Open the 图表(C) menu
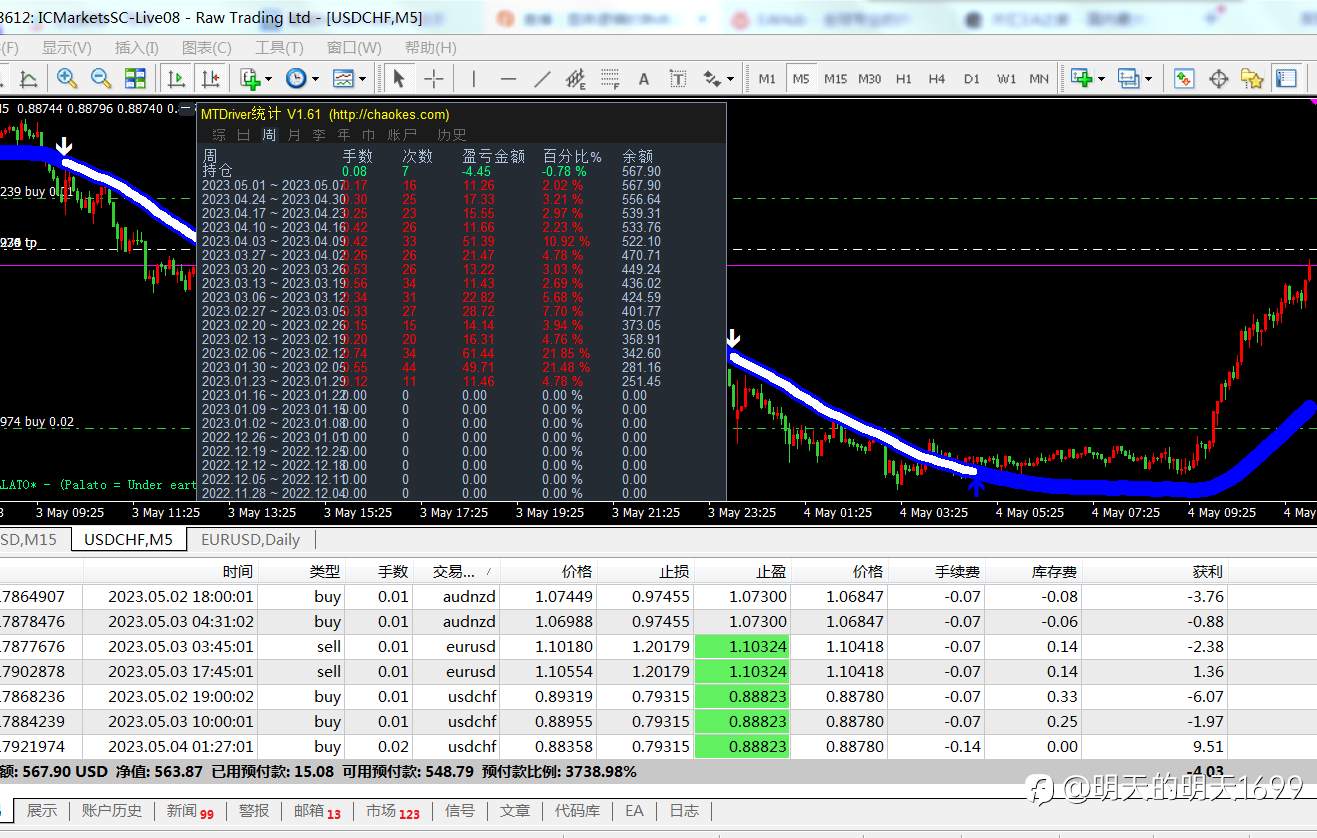1317x838 pixels. 207,48
